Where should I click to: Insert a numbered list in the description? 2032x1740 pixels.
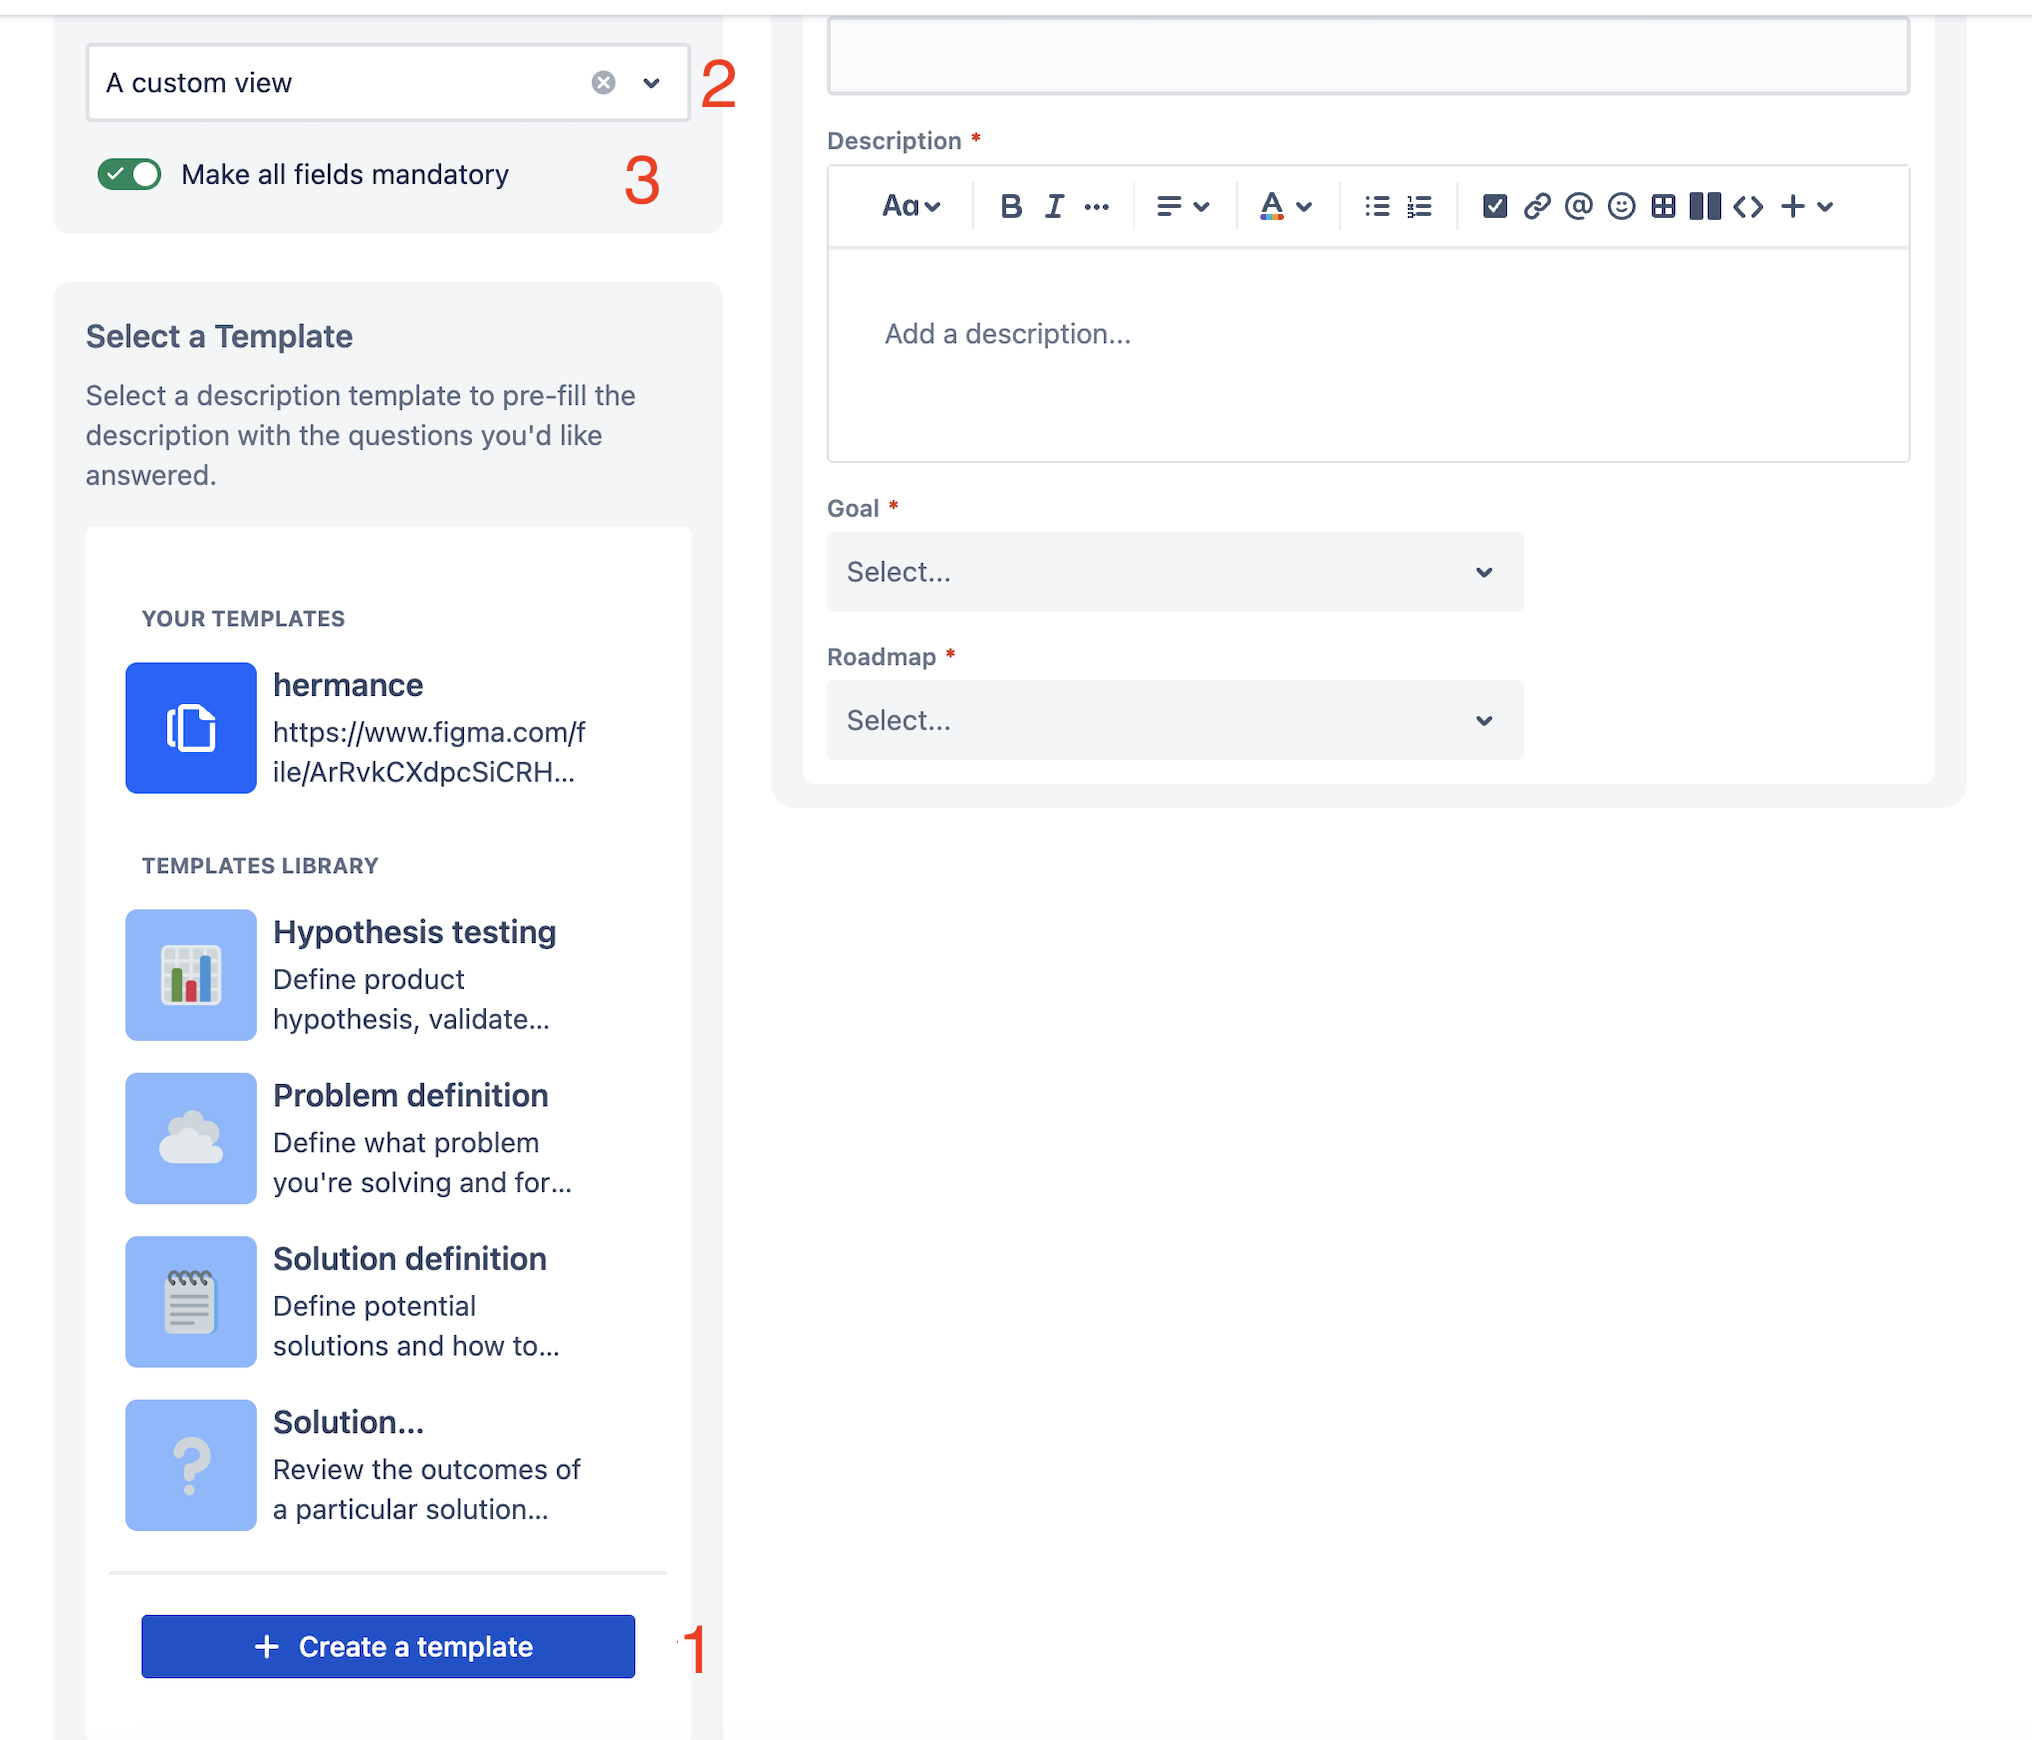[x=1418, y=206]
